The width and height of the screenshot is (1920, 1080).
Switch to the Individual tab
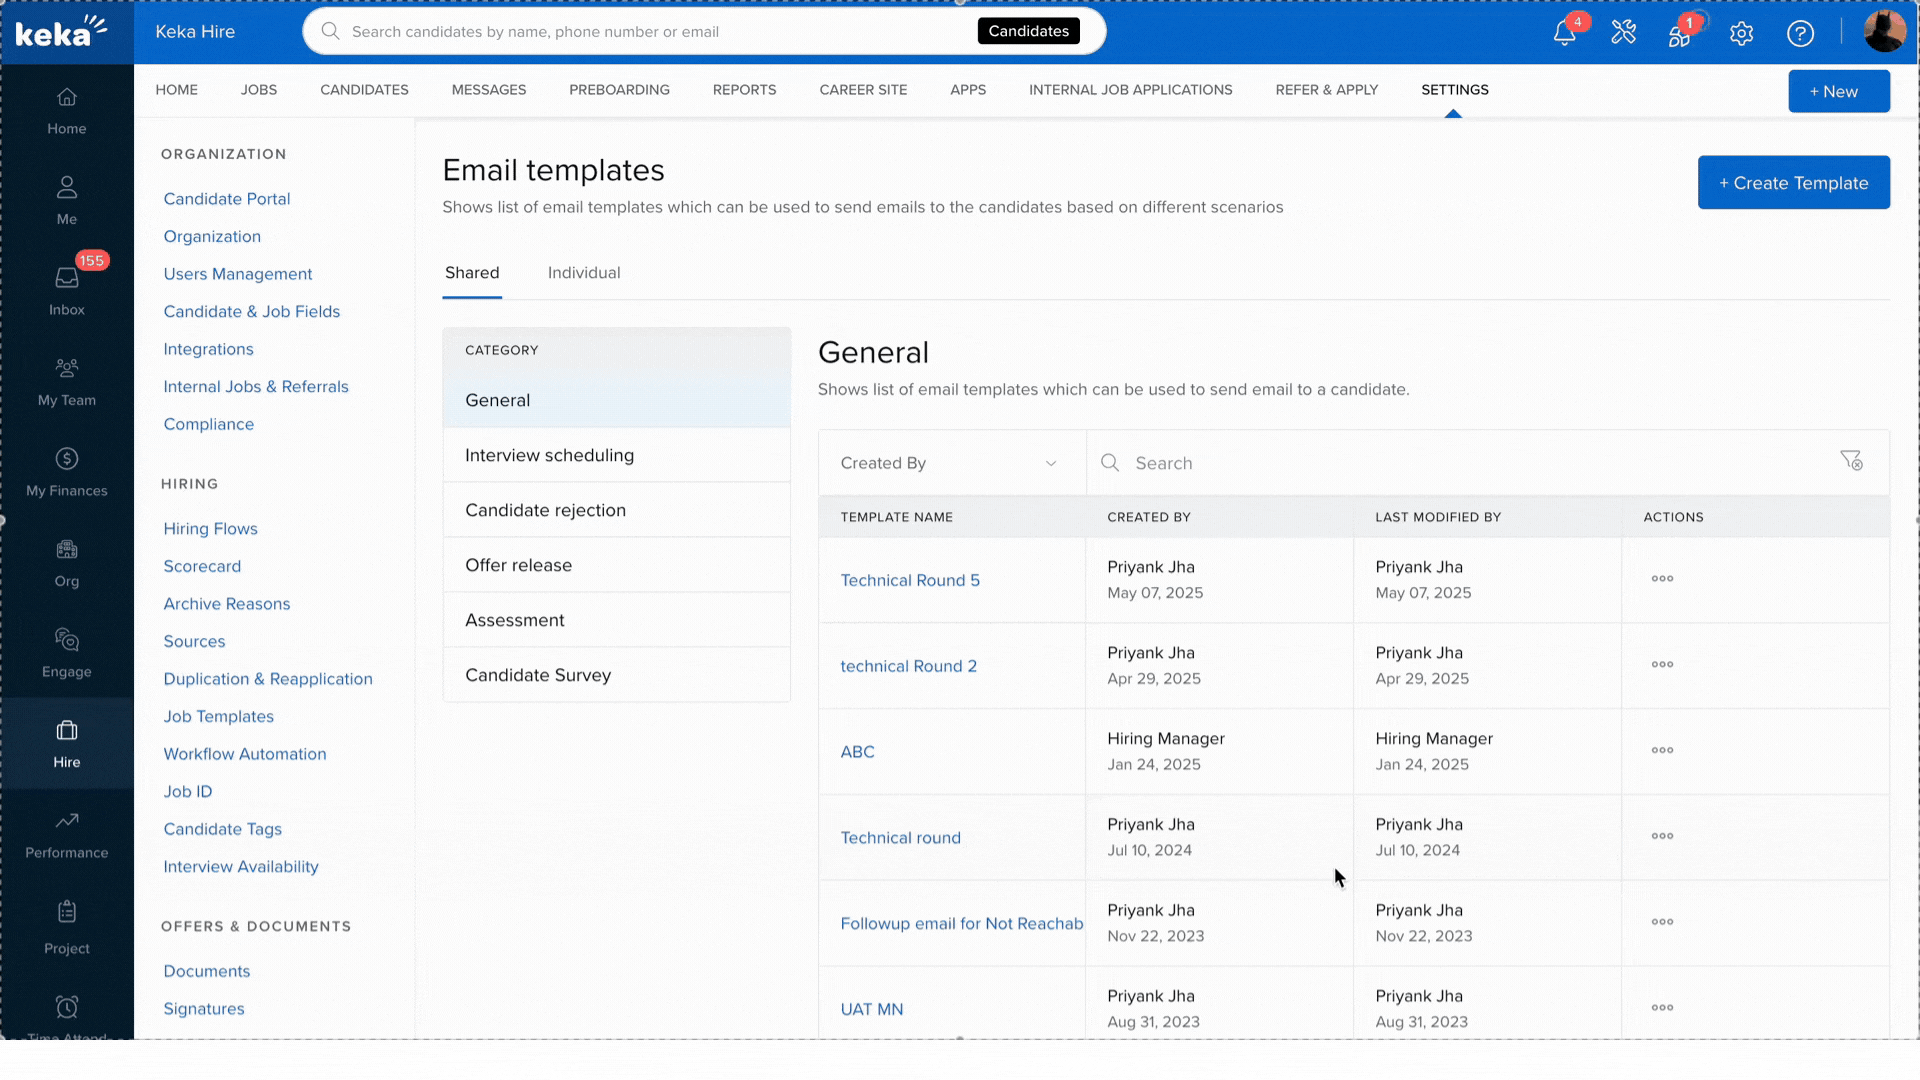click(584, 273)
